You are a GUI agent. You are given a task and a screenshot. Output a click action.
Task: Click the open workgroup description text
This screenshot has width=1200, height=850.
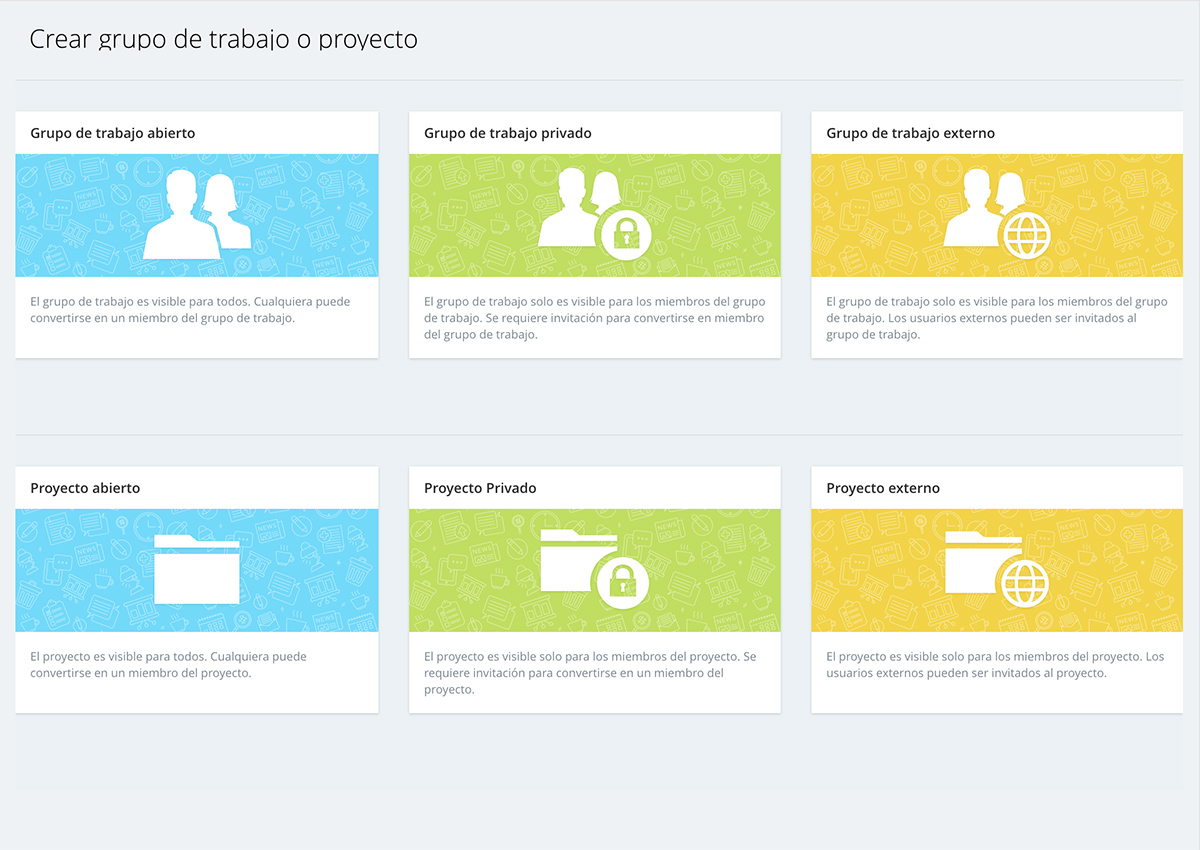[x=190, y=310]
